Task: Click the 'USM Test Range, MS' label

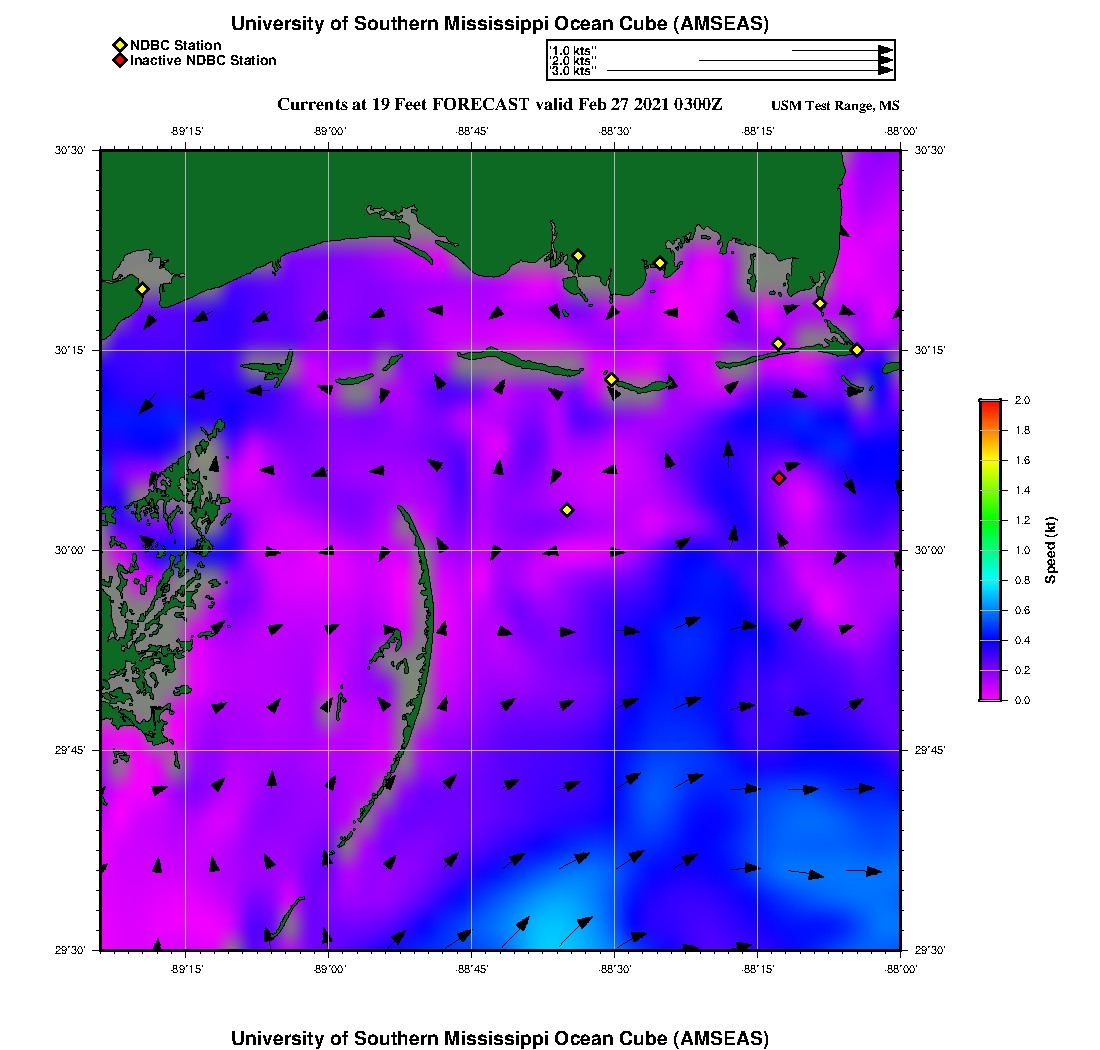Action: point(835,106)
